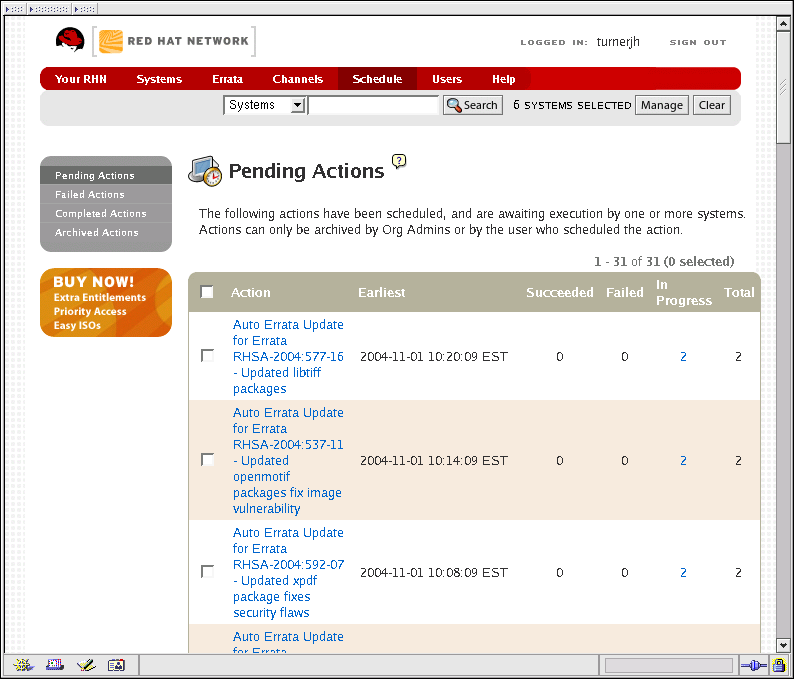This screenshot has width=794, height=679.
Task: Click the turnerjh username text
Action: (x=618, y=42)
